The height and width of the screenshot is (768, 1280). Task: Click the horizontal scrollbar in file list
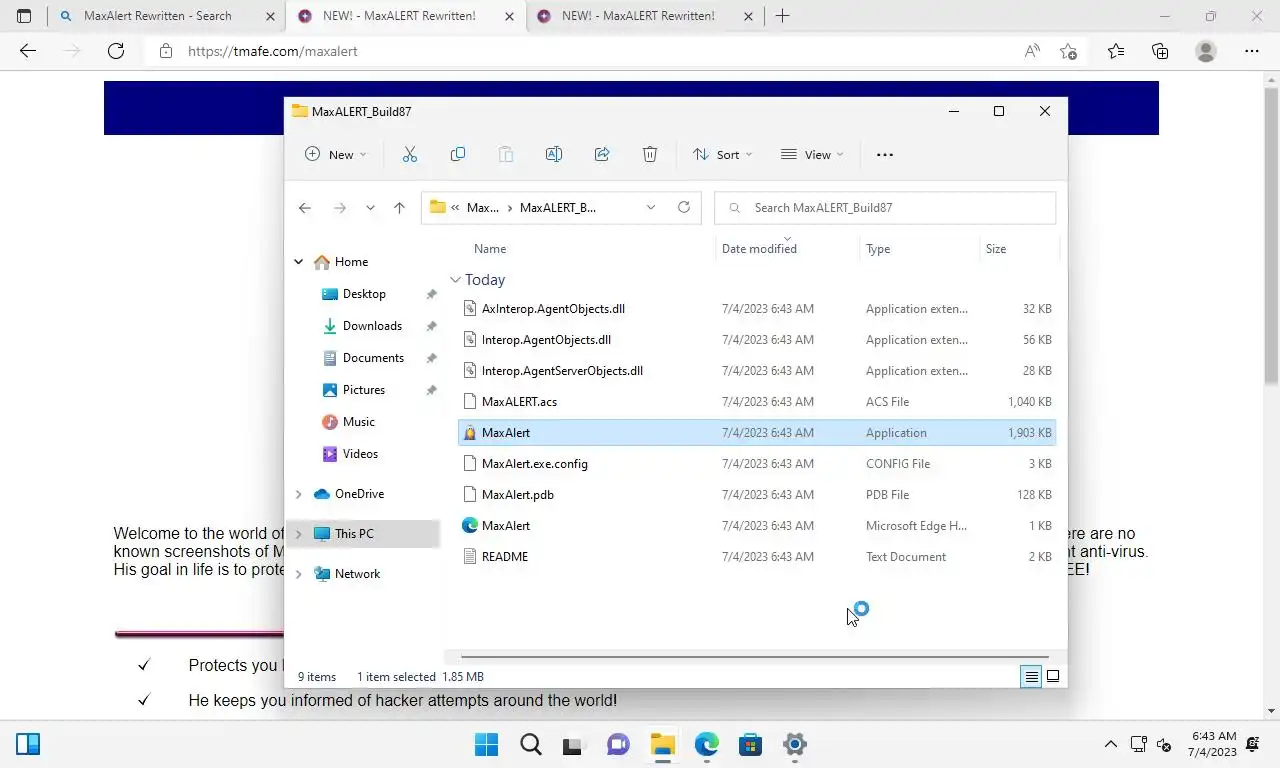(755, 657)
